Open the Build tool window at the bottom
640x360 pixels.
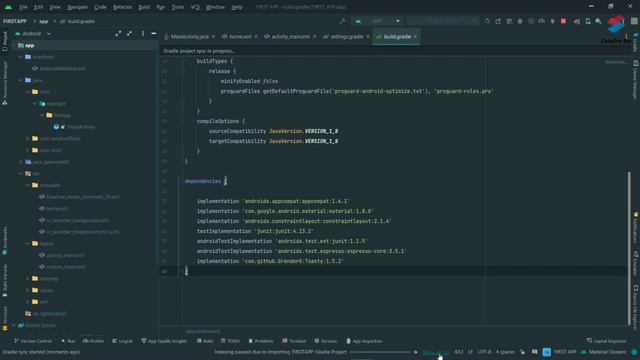[205, 341]
